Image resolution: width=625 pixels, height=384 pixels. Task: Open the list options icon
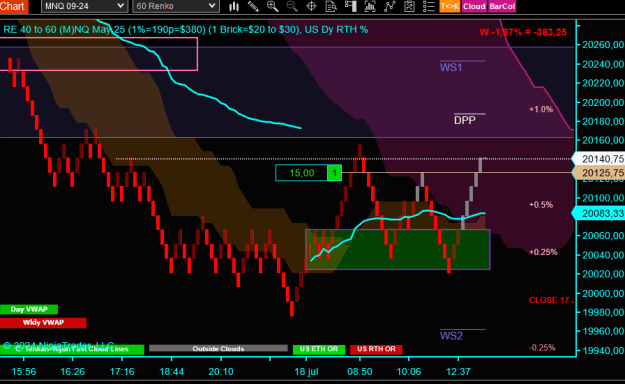(428, 6)
